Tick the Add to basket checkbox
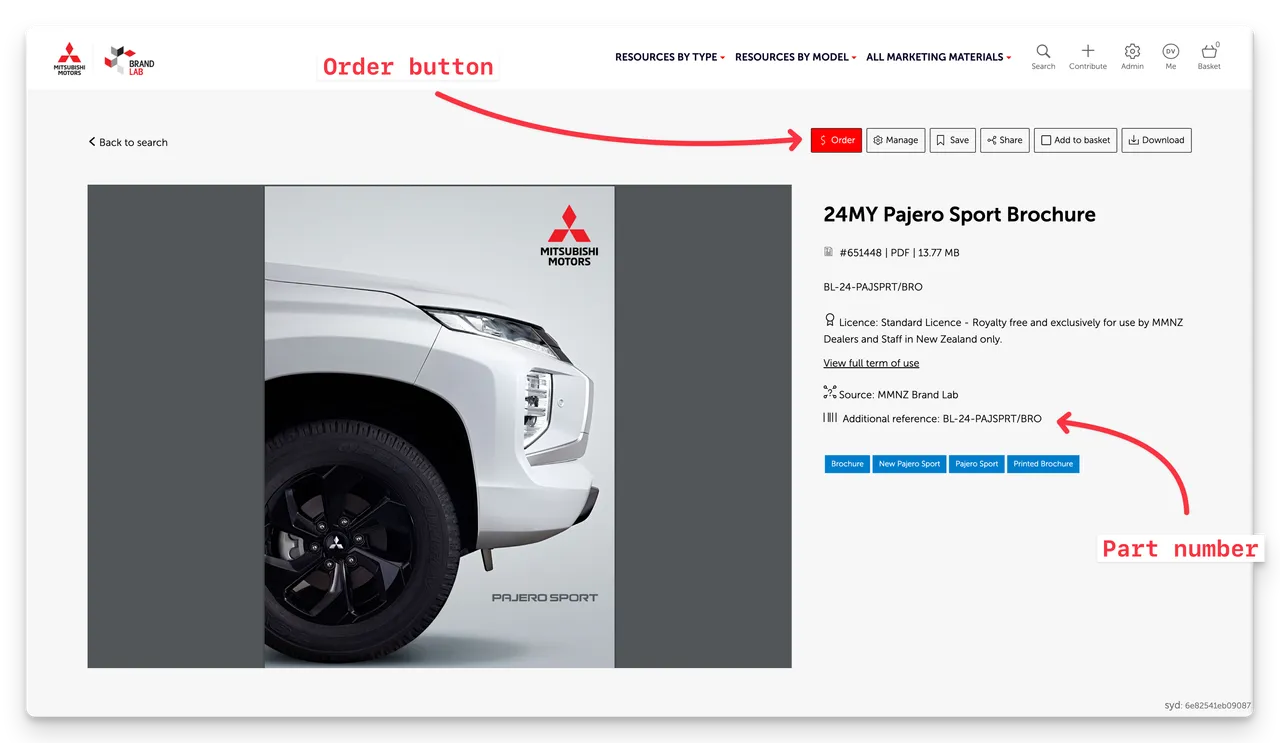The width and height of the screenshot is (1280, 743). click(x=1046, y=141)
